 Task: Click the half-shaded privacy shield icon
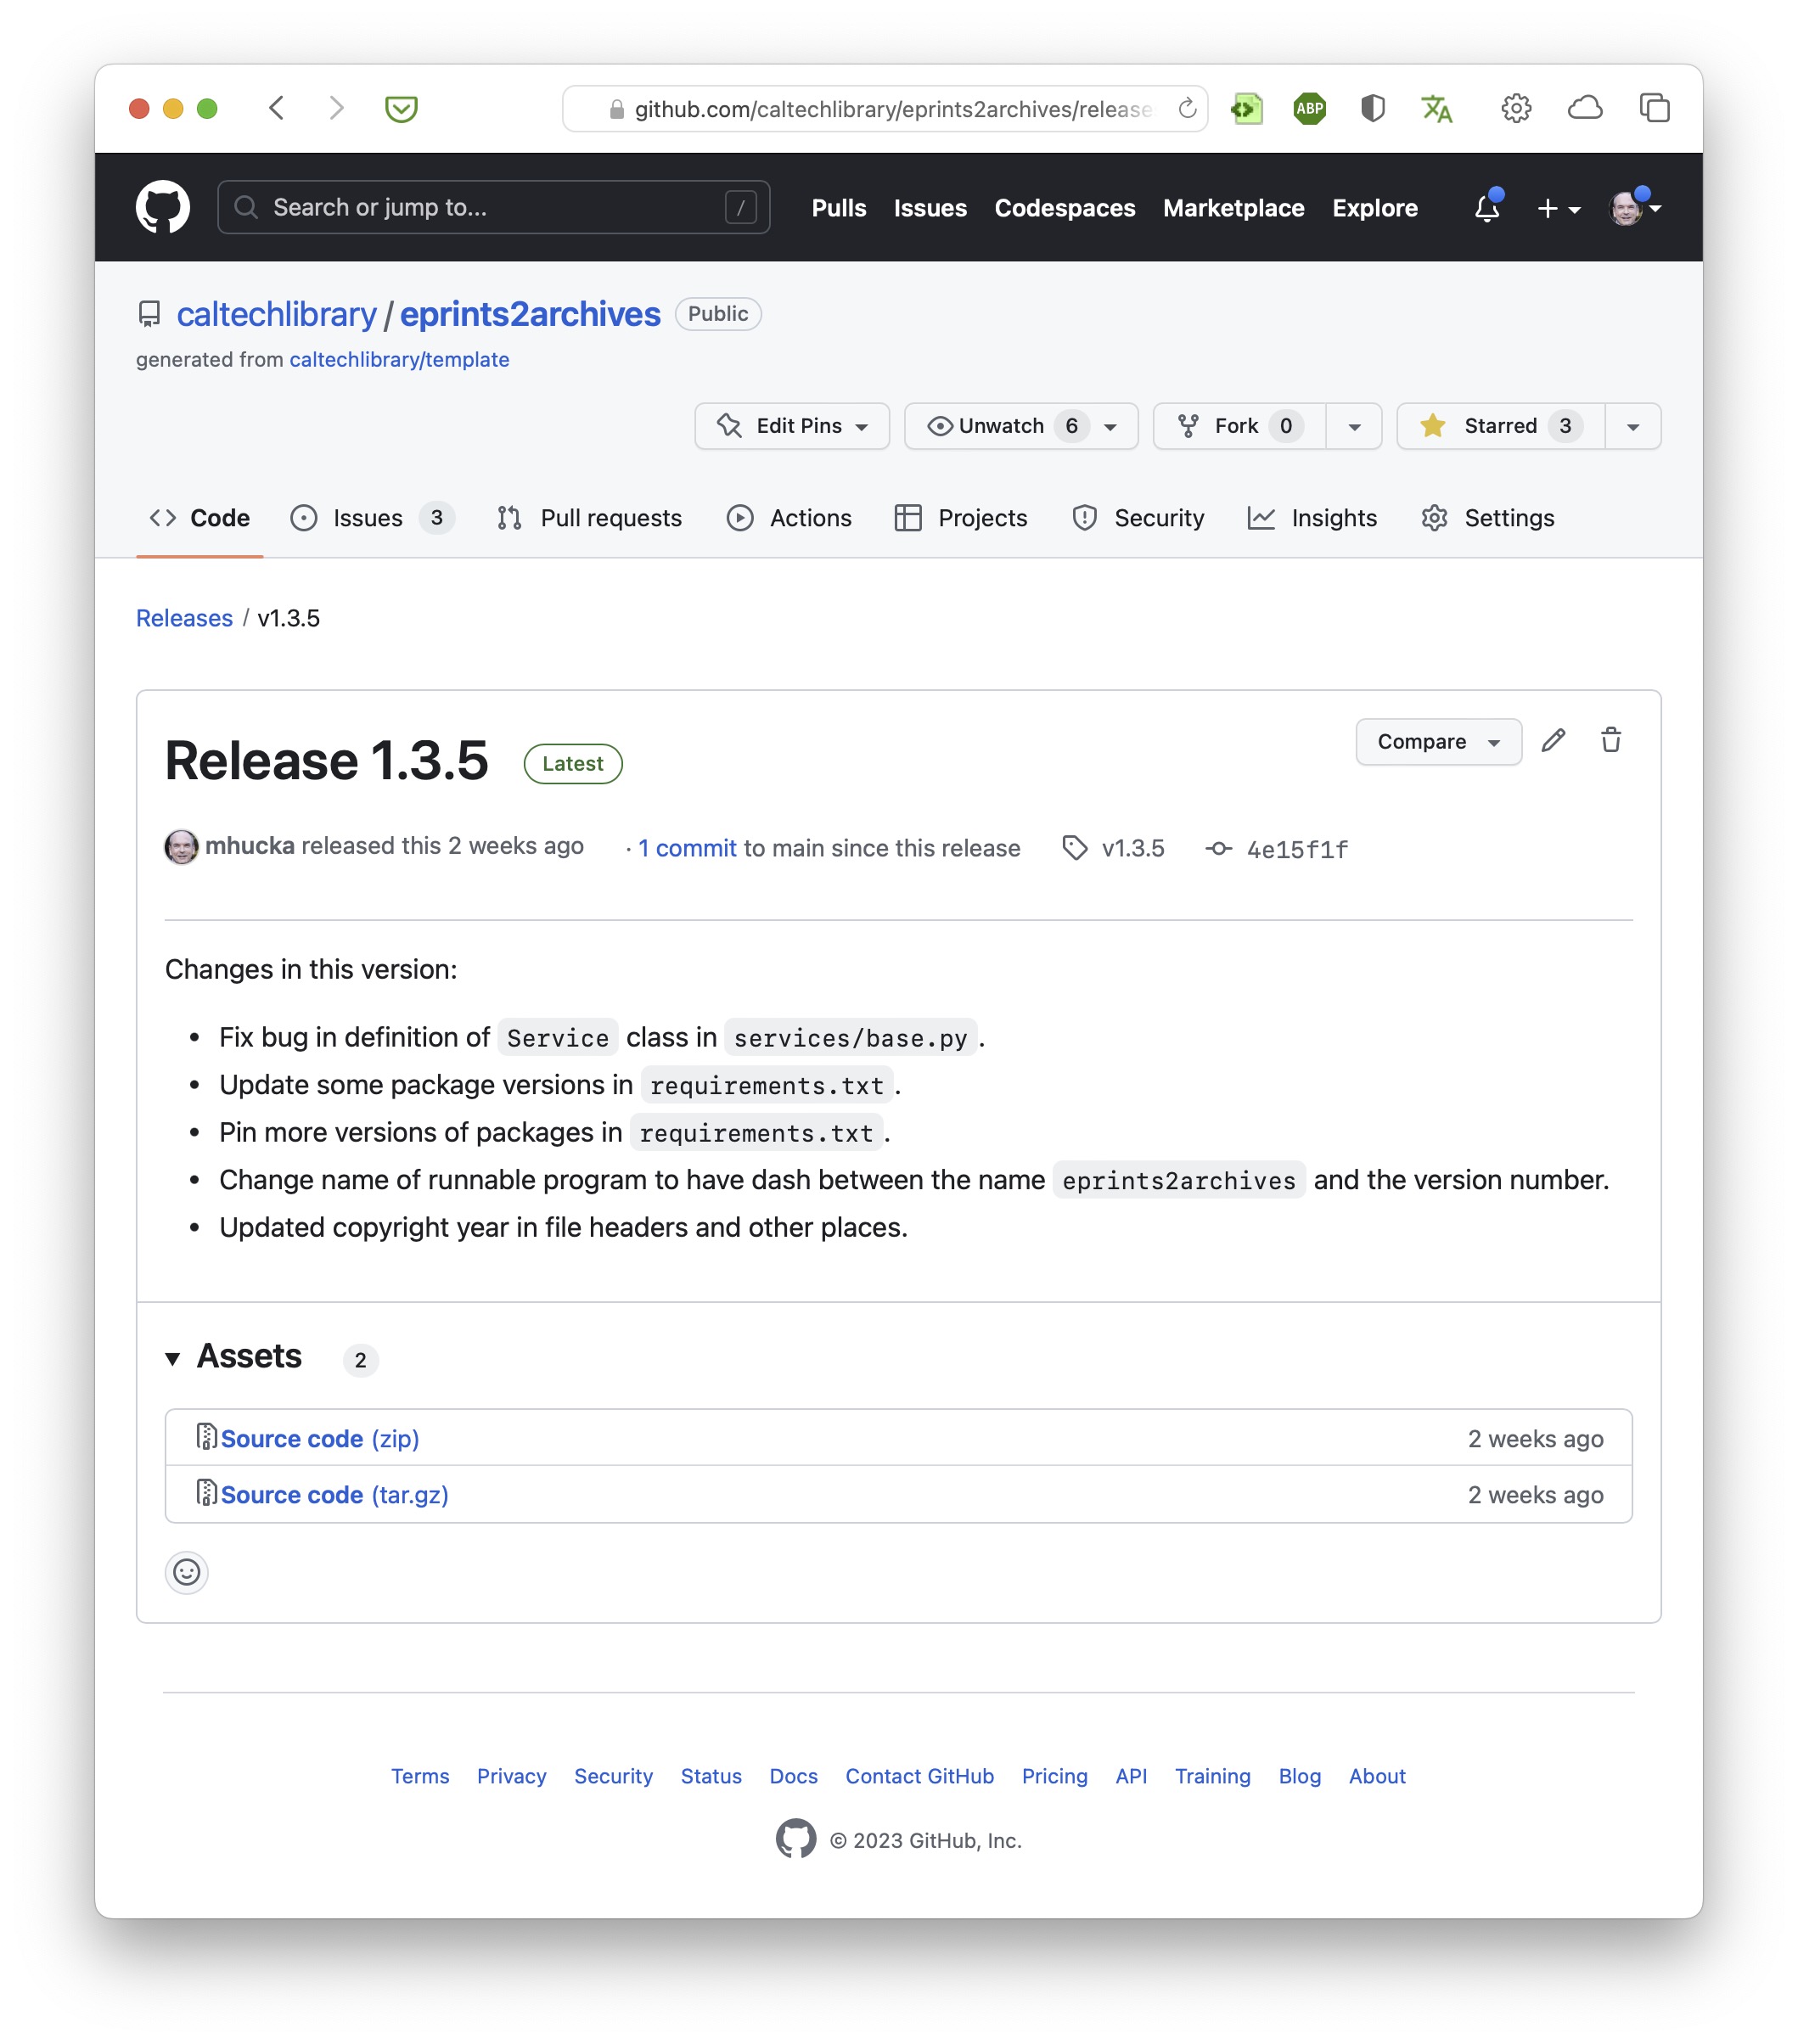(x=1372, y=108)
